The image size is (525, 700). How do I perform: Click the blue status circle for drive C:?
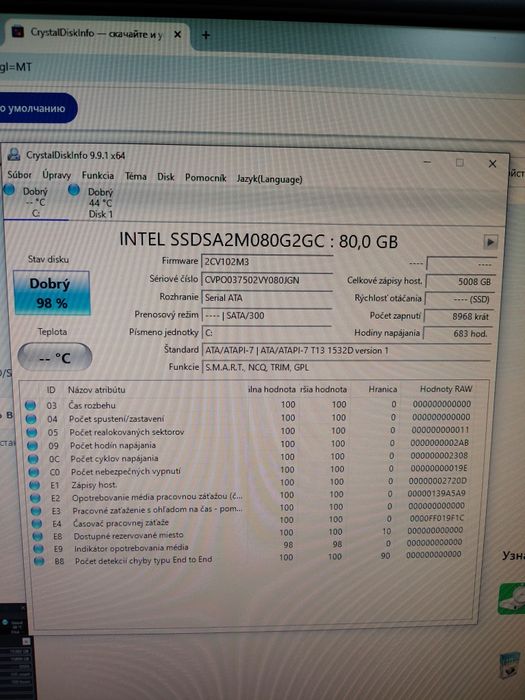pos(9,190)
